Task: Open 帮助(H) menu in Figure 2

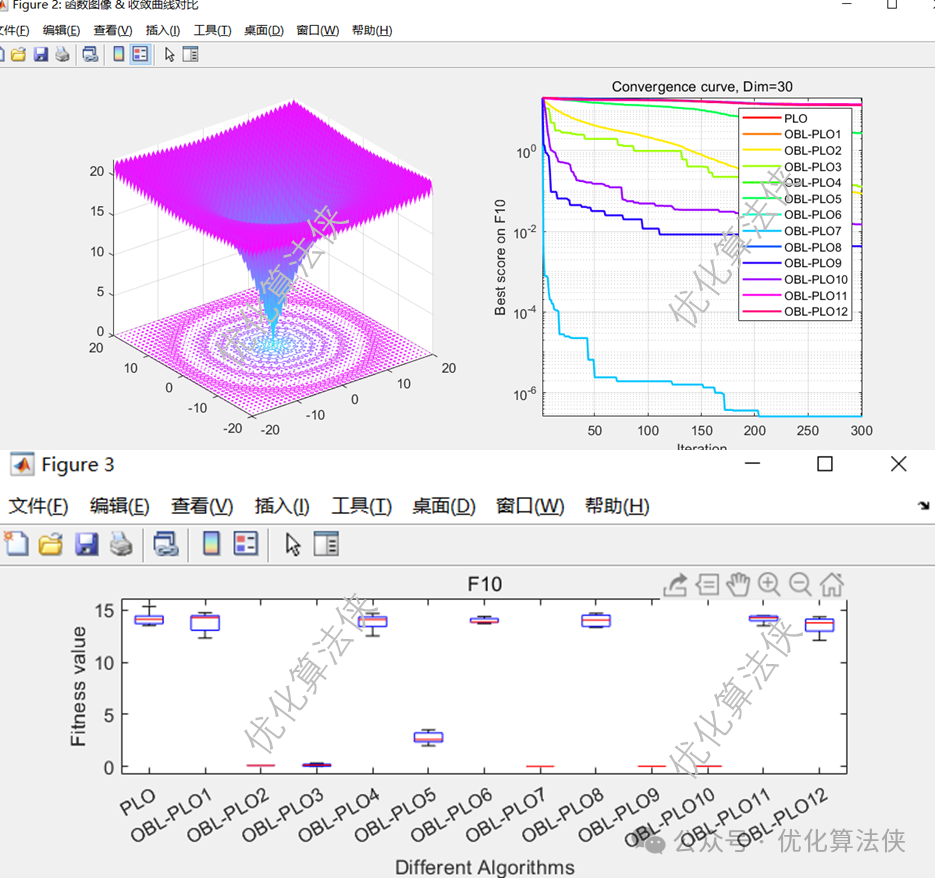Action: coord(372,30)
